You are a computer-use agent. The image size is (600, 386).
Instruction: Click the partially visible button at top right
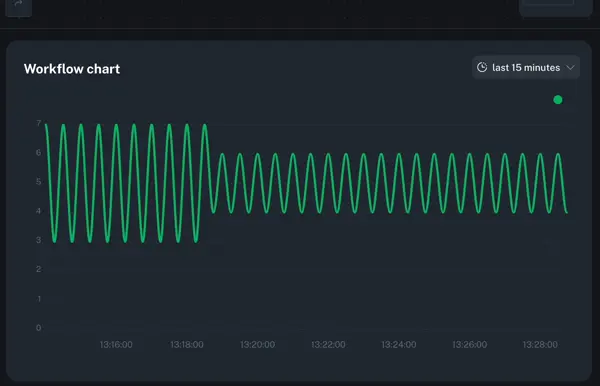point(555,7)
